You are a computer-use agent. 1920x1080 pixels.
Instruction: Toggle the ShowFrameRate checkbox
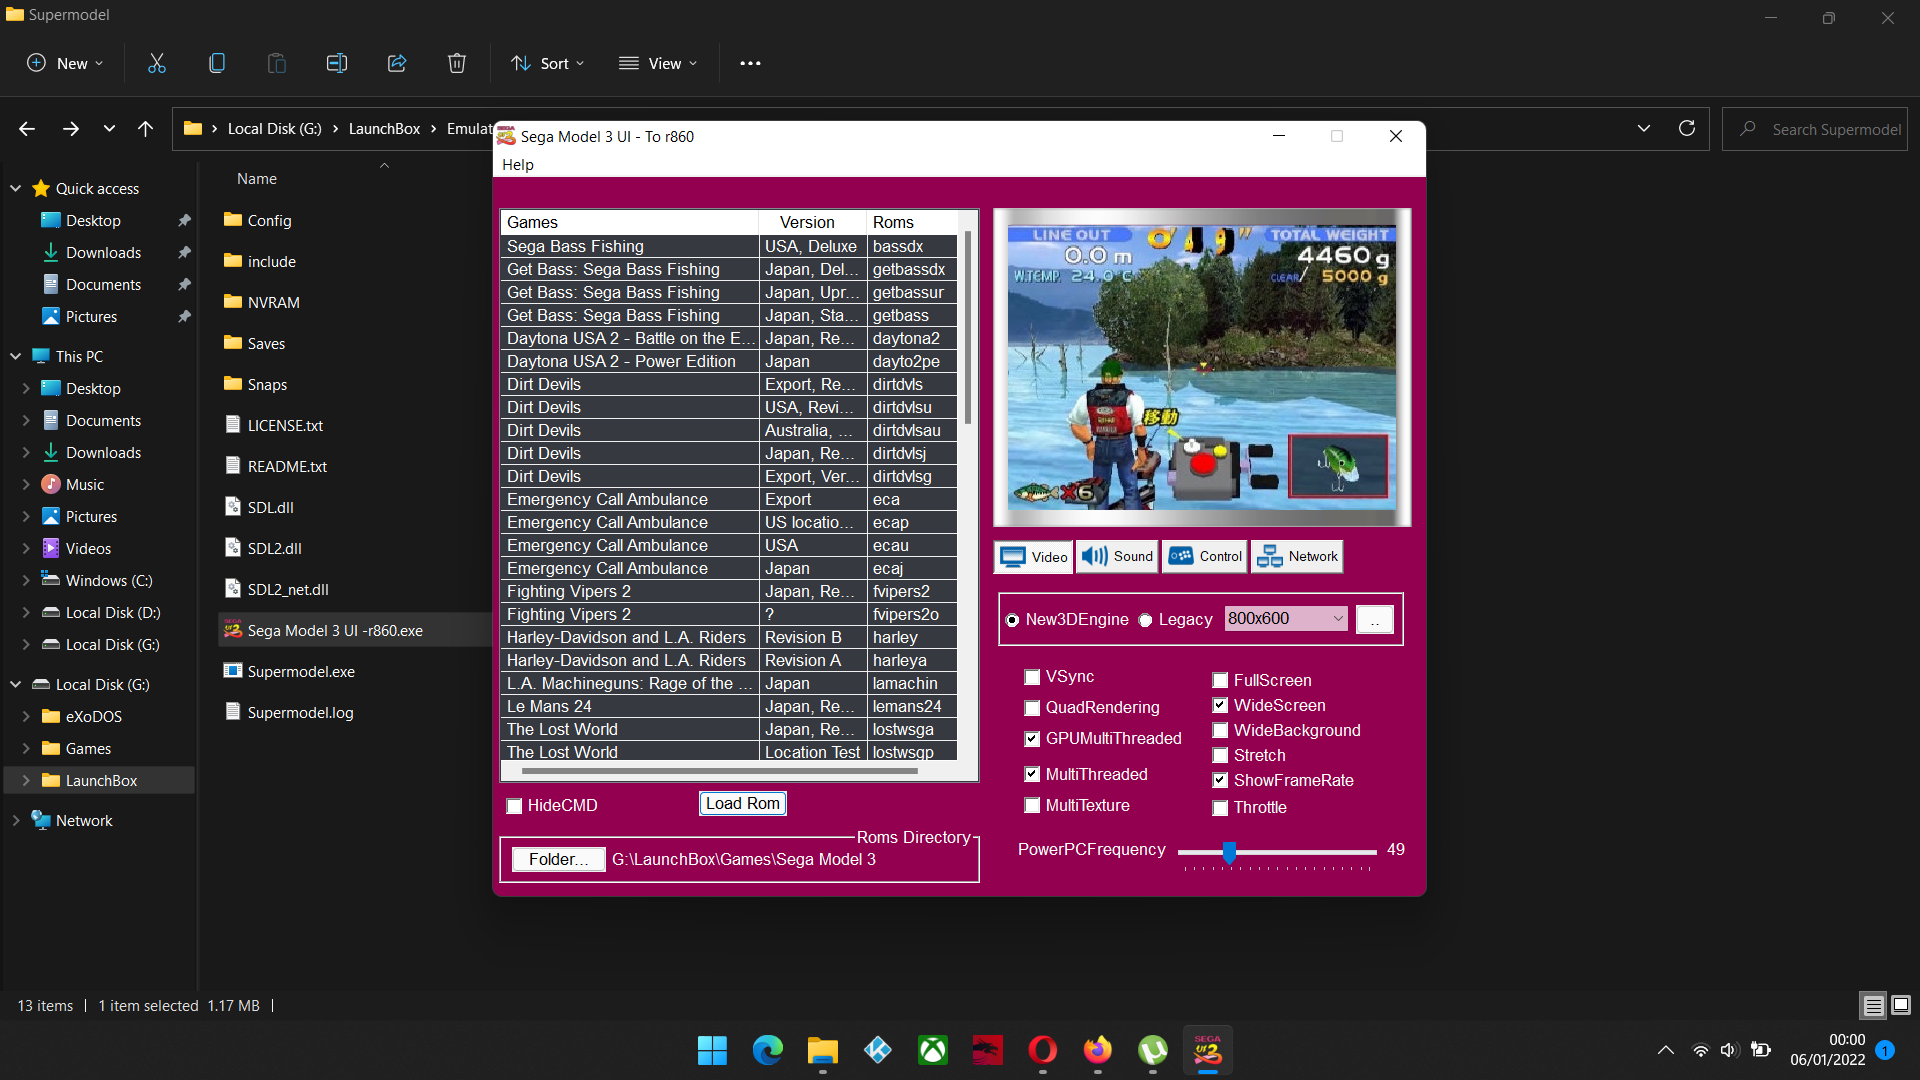pos(1220,780)
